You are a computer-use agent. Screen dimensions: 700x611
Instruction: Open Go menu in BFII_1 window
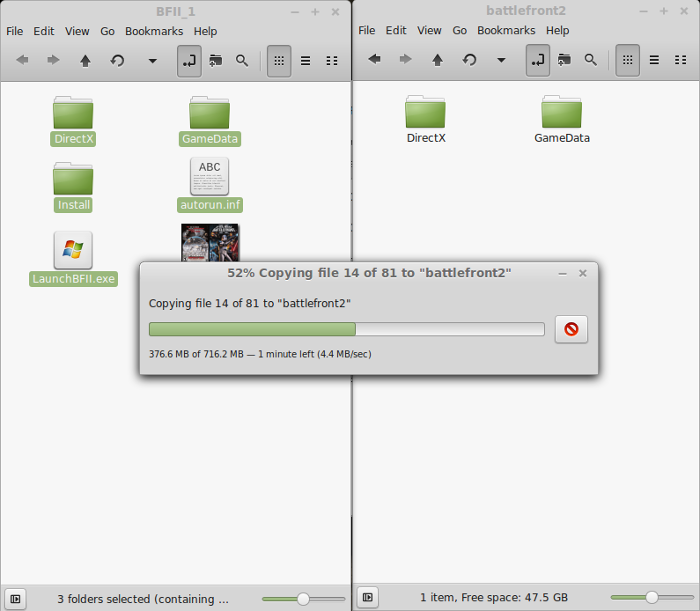107,31
